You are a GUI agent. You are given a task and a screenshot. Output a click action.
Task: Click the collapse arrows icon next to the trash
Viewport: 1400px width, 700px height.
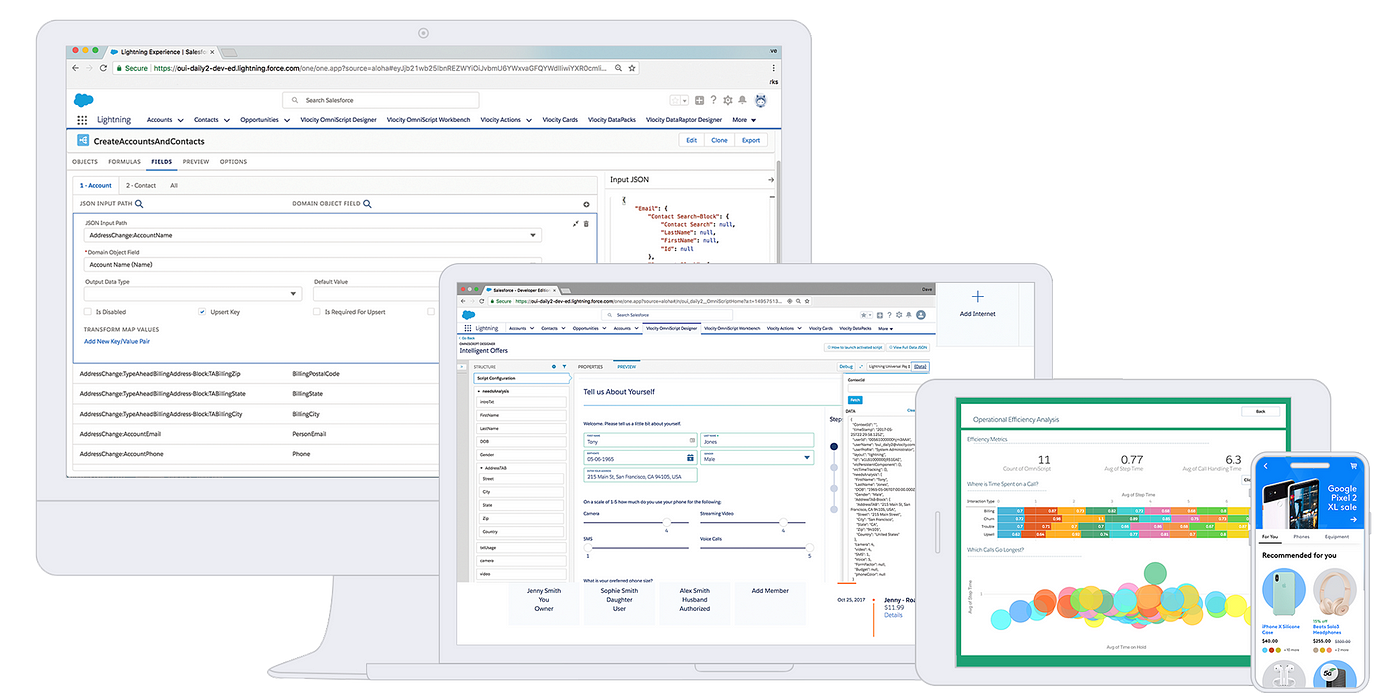coord(576,224)
